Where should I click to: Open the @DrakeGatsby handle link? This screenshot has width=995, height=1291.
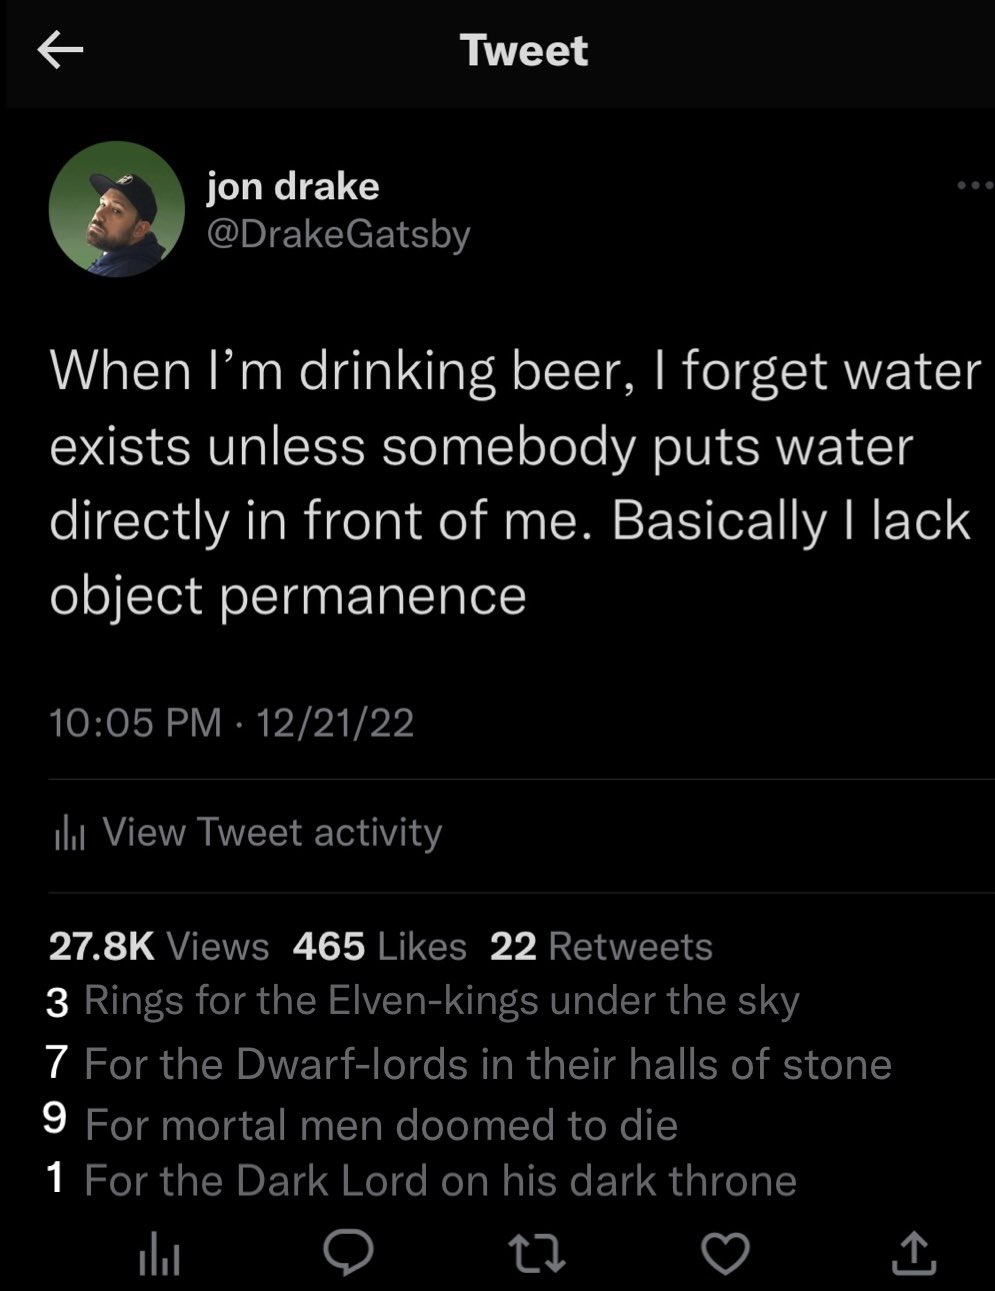click(x=338, y=233)
